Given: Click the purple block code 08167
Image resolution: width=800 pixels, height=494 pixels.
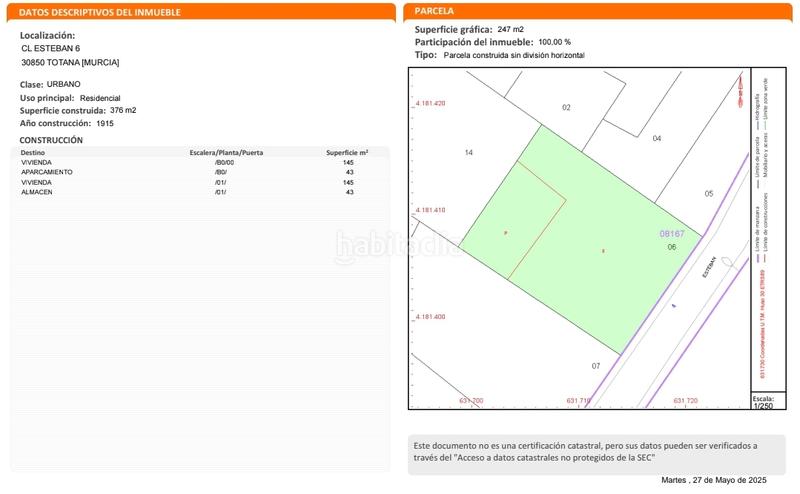Looking at the screenshot, I should click(x=672, y=234).
